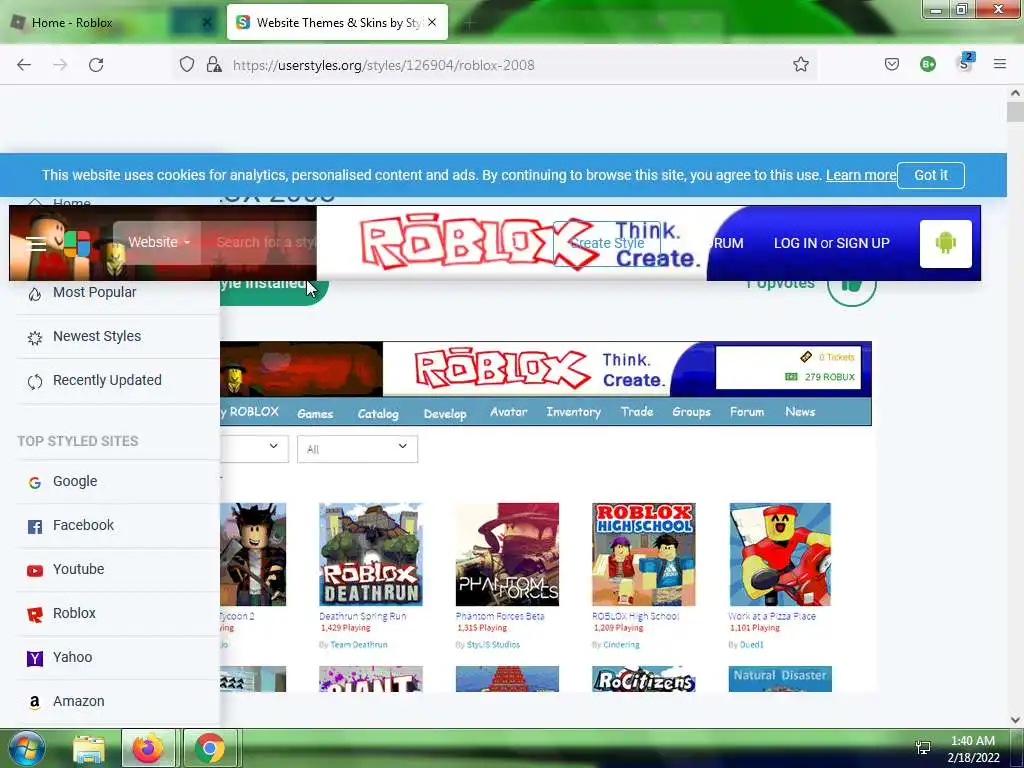The width and height of the screenshot is (1024, 768).
Task: Open the Pocket save icon
Action: (891, 64)
